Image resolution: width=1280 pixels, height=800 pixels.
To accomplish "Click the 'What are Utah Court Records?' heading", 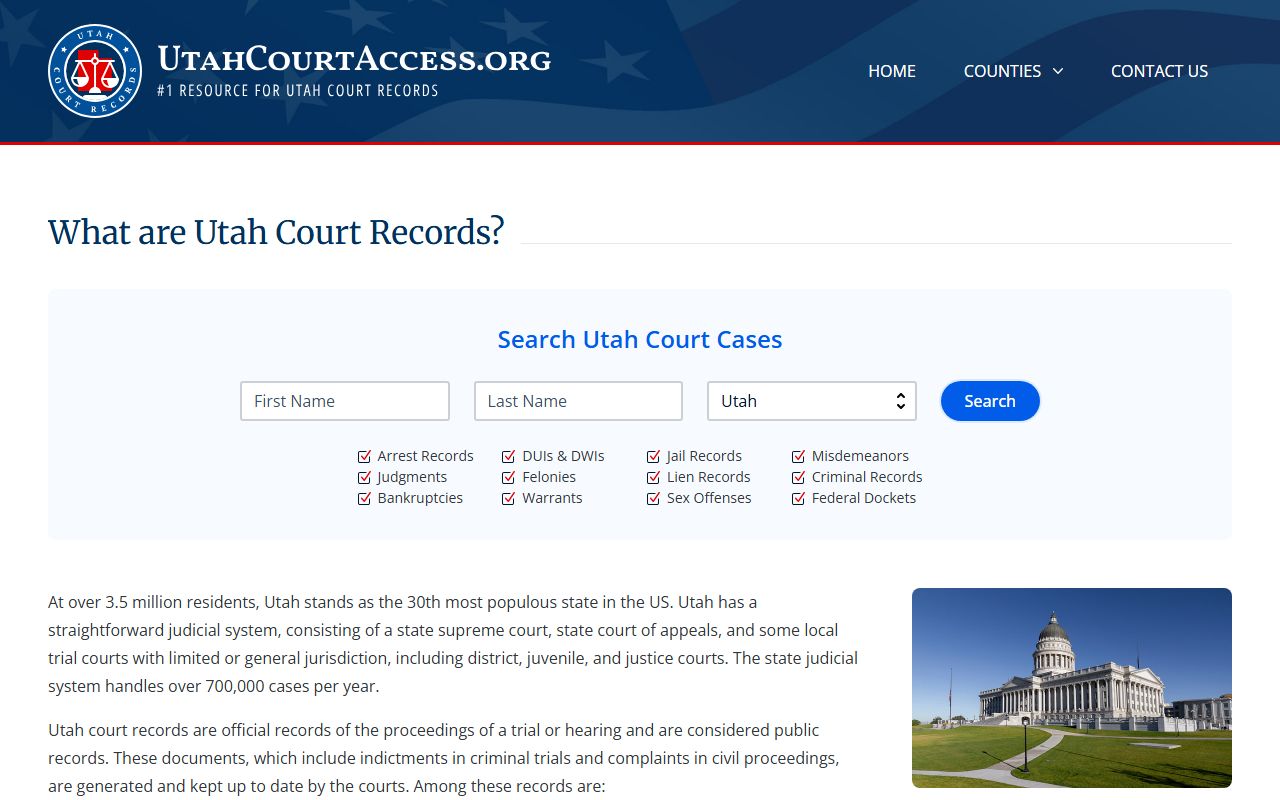I will (x=276, y=232).
